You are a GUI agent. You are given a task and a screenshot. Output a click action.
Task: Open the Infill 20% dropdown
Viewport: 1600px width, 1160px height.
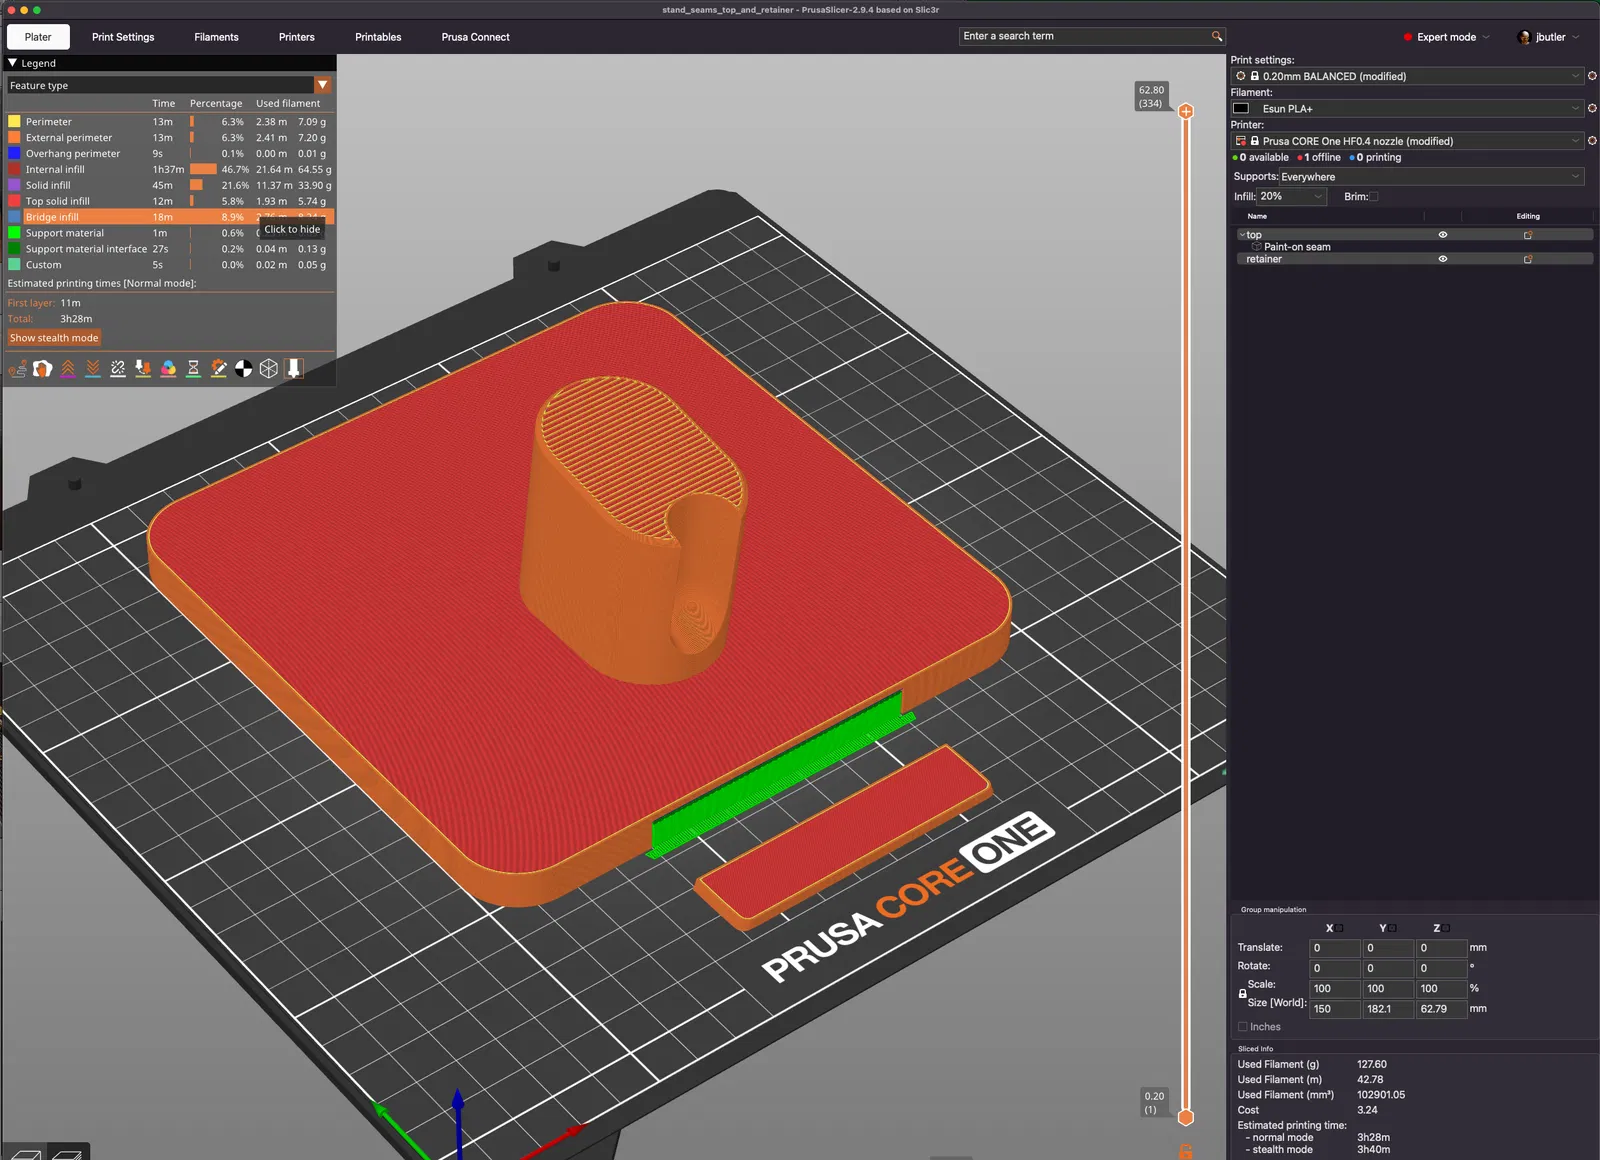click(1291, 197)
